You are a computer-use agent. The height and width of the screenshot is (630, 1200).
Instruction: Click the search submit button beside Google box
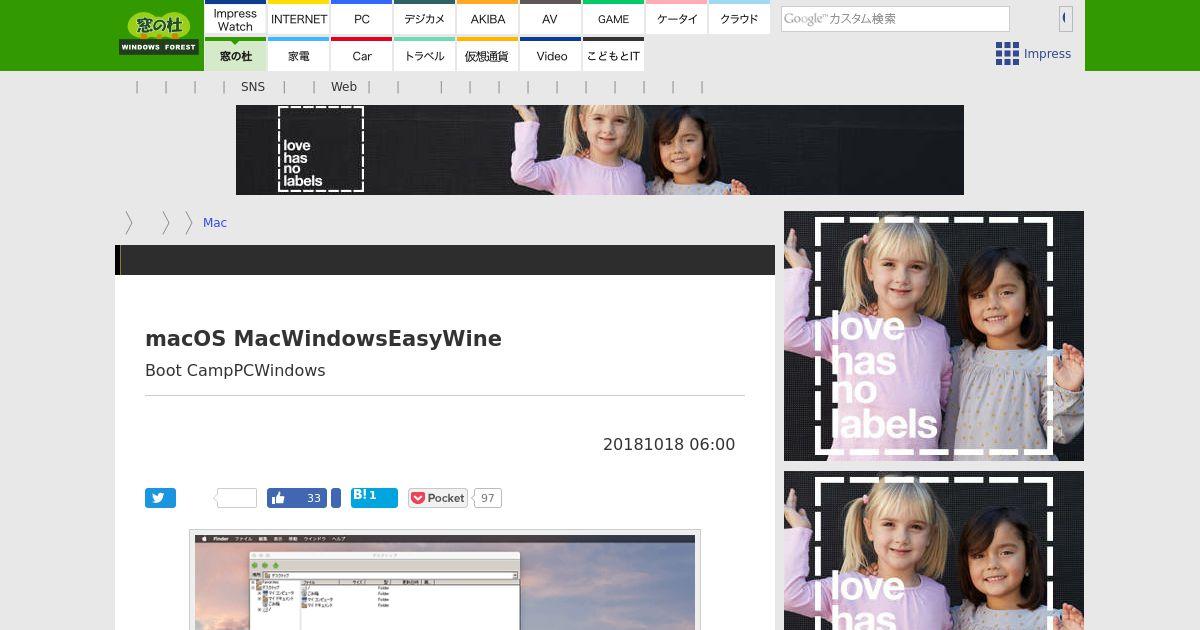(x=1066, y=18)
